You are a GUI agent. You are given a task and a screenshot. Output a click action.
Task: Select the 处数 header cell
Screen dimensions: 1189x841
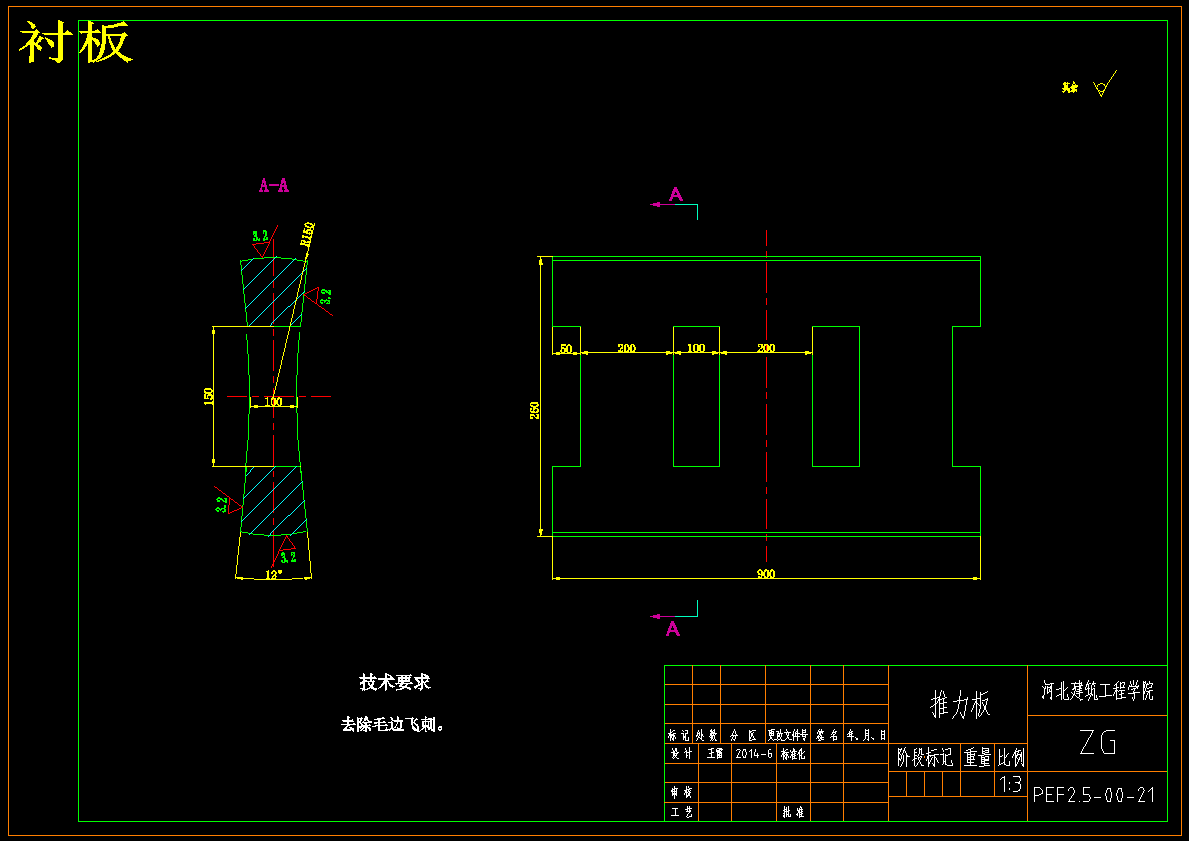[707, 735]
